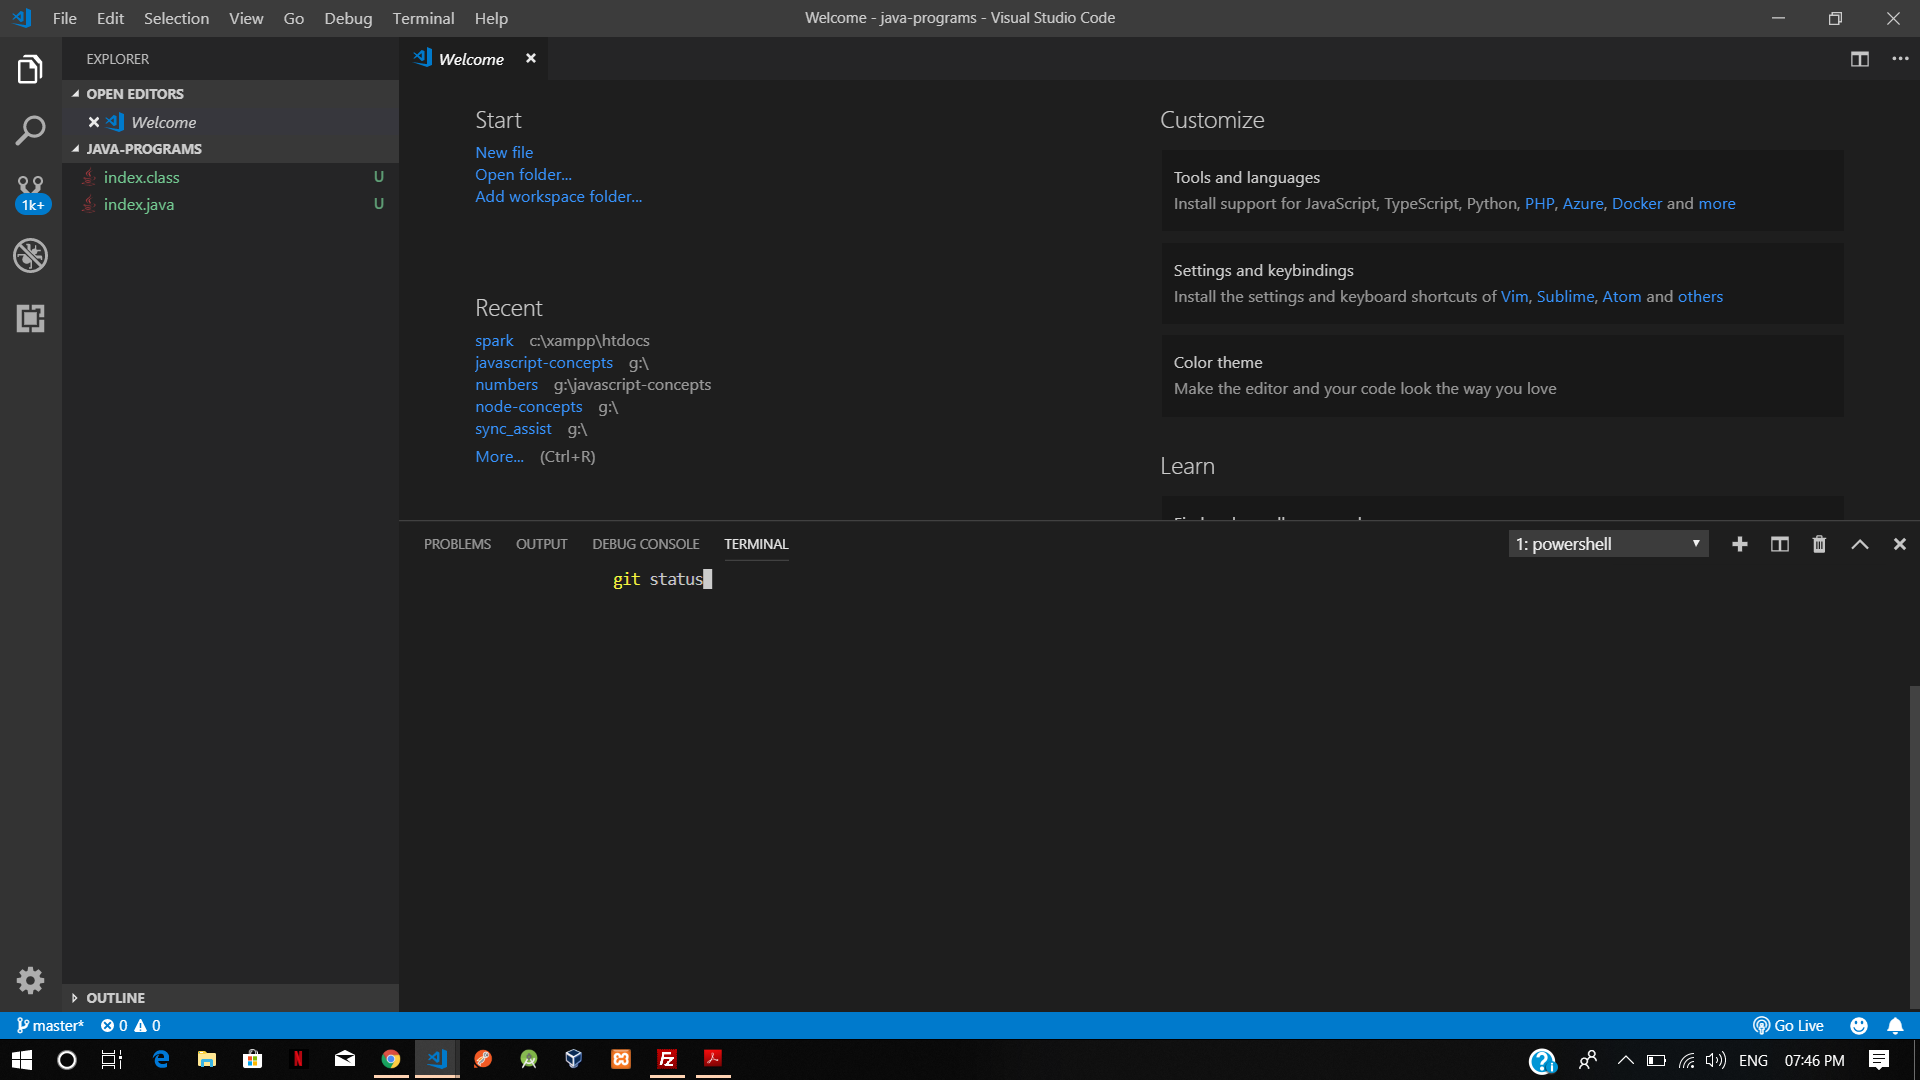The image size is (1920, 1080).
Task: Open Windows Start menu
Action: coord(22,1059)
